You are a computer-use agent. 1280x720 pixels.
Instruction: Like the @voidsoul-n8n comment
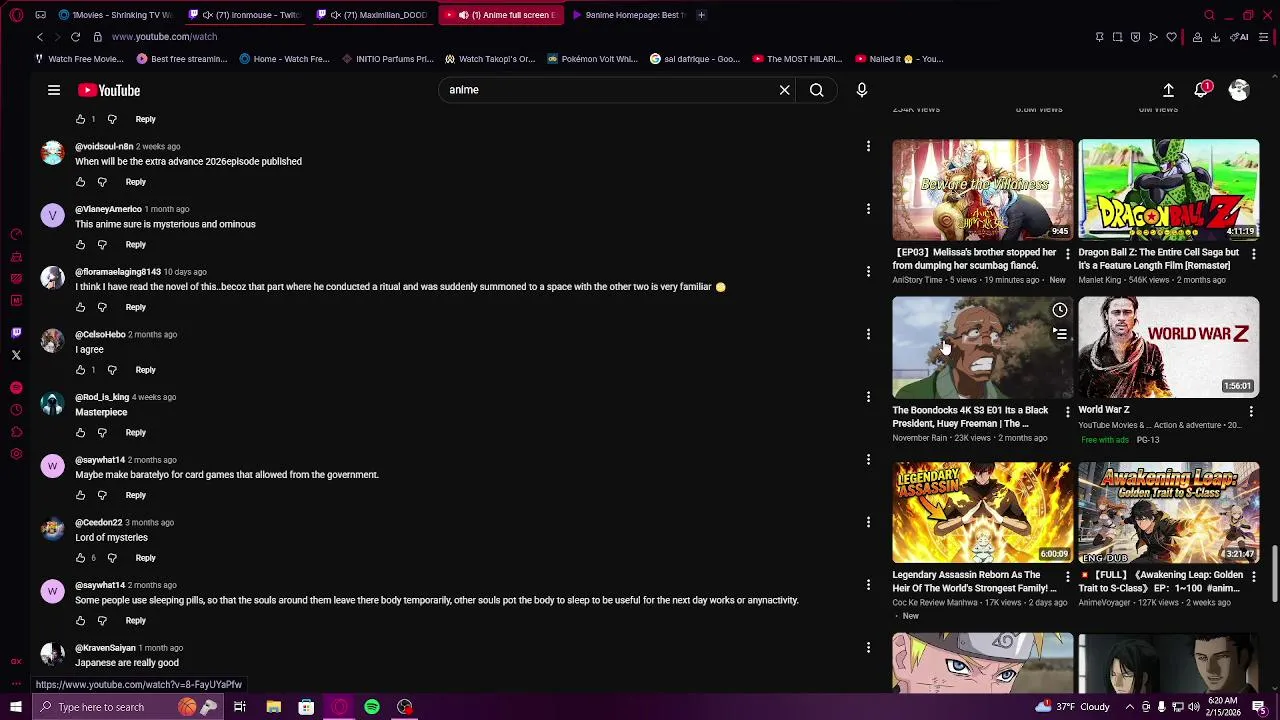click(81, 182)
